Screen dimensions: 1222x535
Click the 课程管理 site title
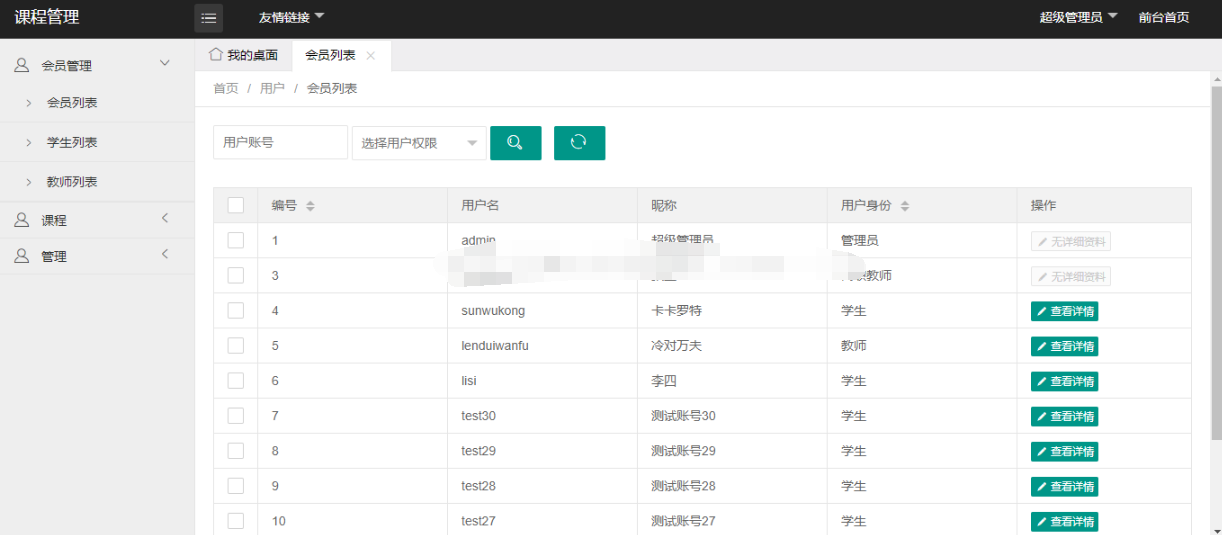[x=47, y=17]
